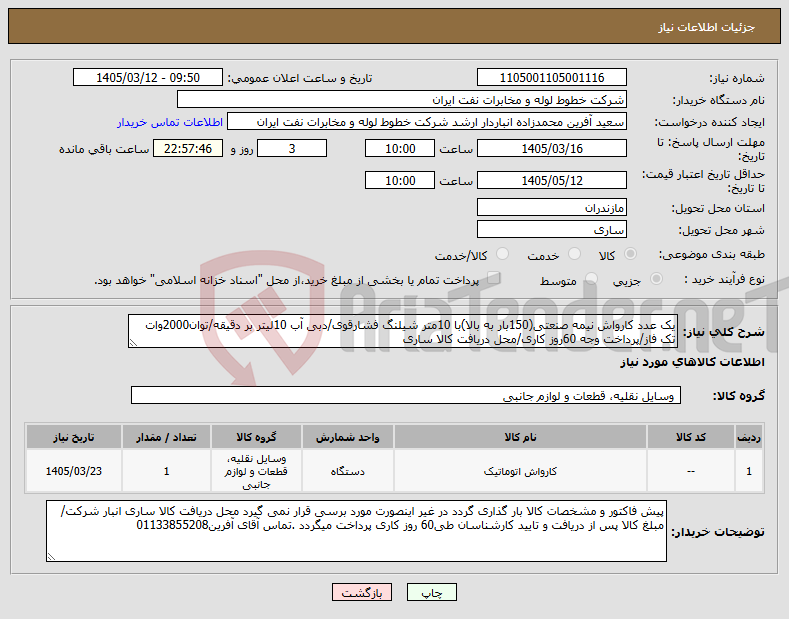
Task: Click the بازگشت back button
Action: [362, 592]
